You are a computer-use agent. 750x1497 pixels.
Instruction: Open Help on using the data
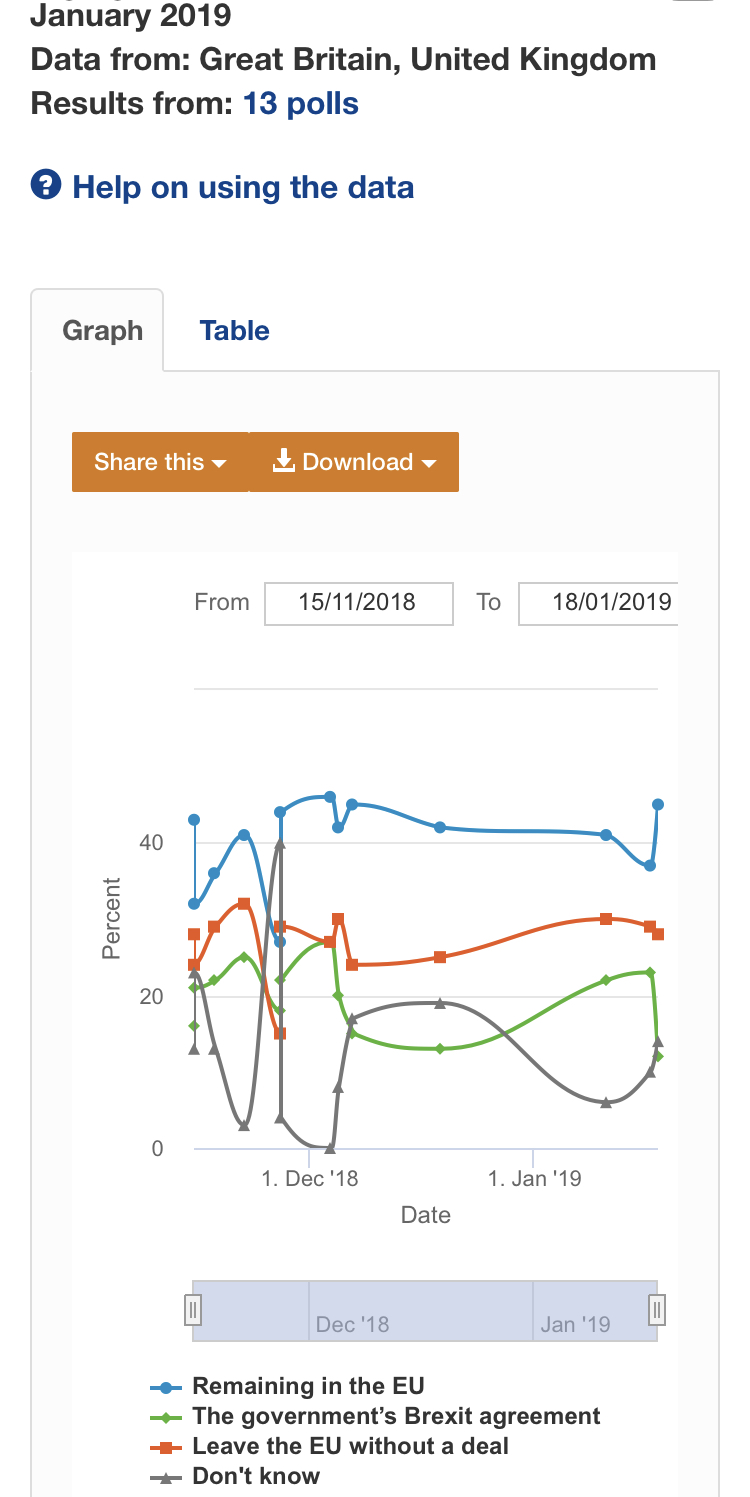pos(243,187)
